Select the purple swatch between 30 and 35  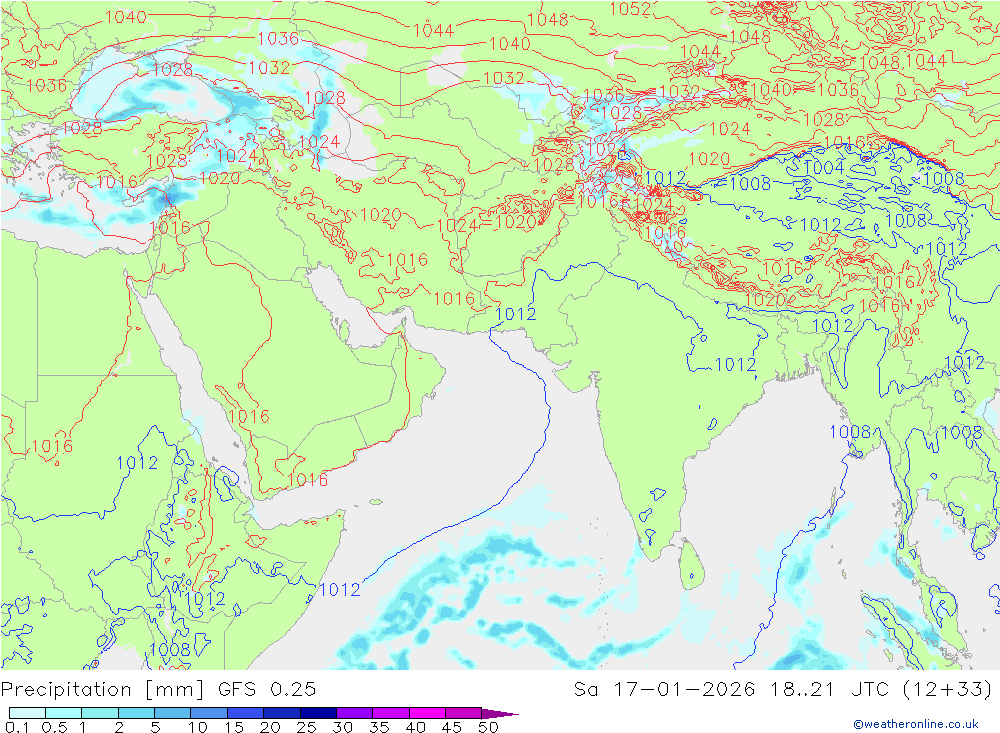click(x=355, y=713)
